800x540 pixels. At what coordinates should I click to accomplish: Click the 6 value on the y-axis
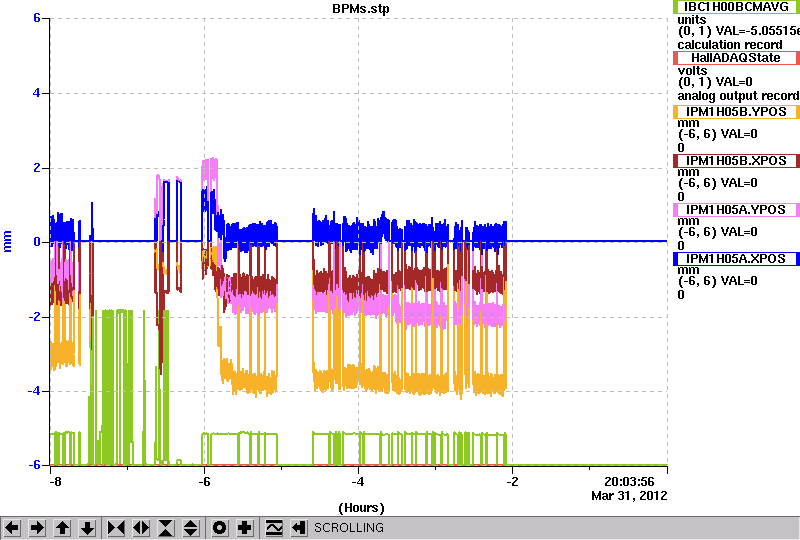37,18
